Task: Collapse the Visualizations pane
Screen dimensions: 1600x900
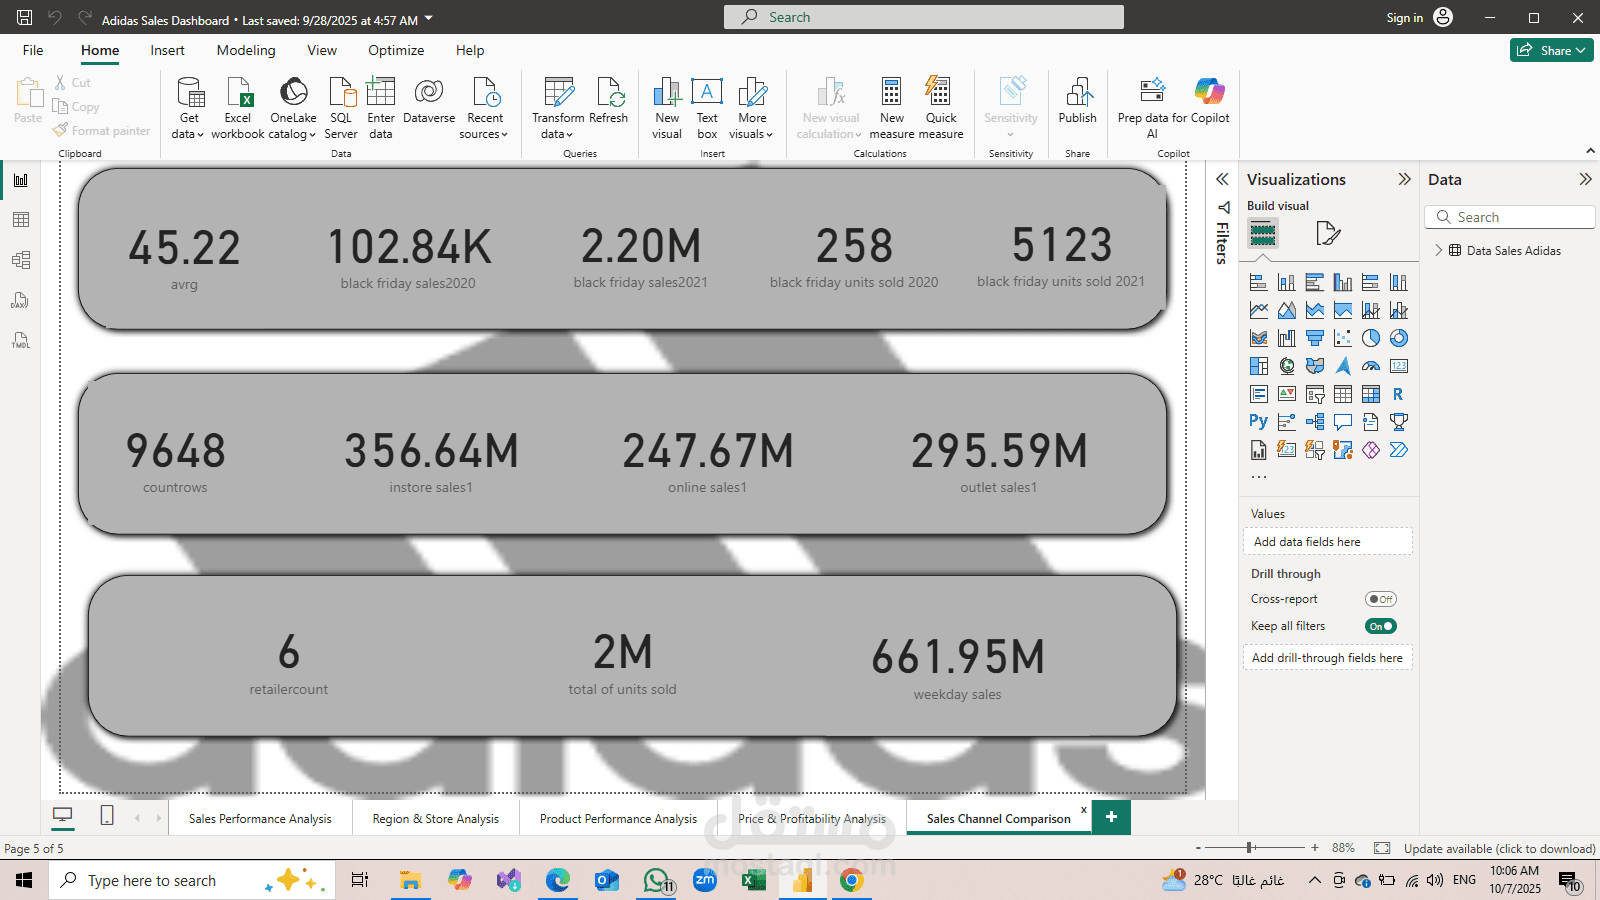Action: coord(1404,179)
